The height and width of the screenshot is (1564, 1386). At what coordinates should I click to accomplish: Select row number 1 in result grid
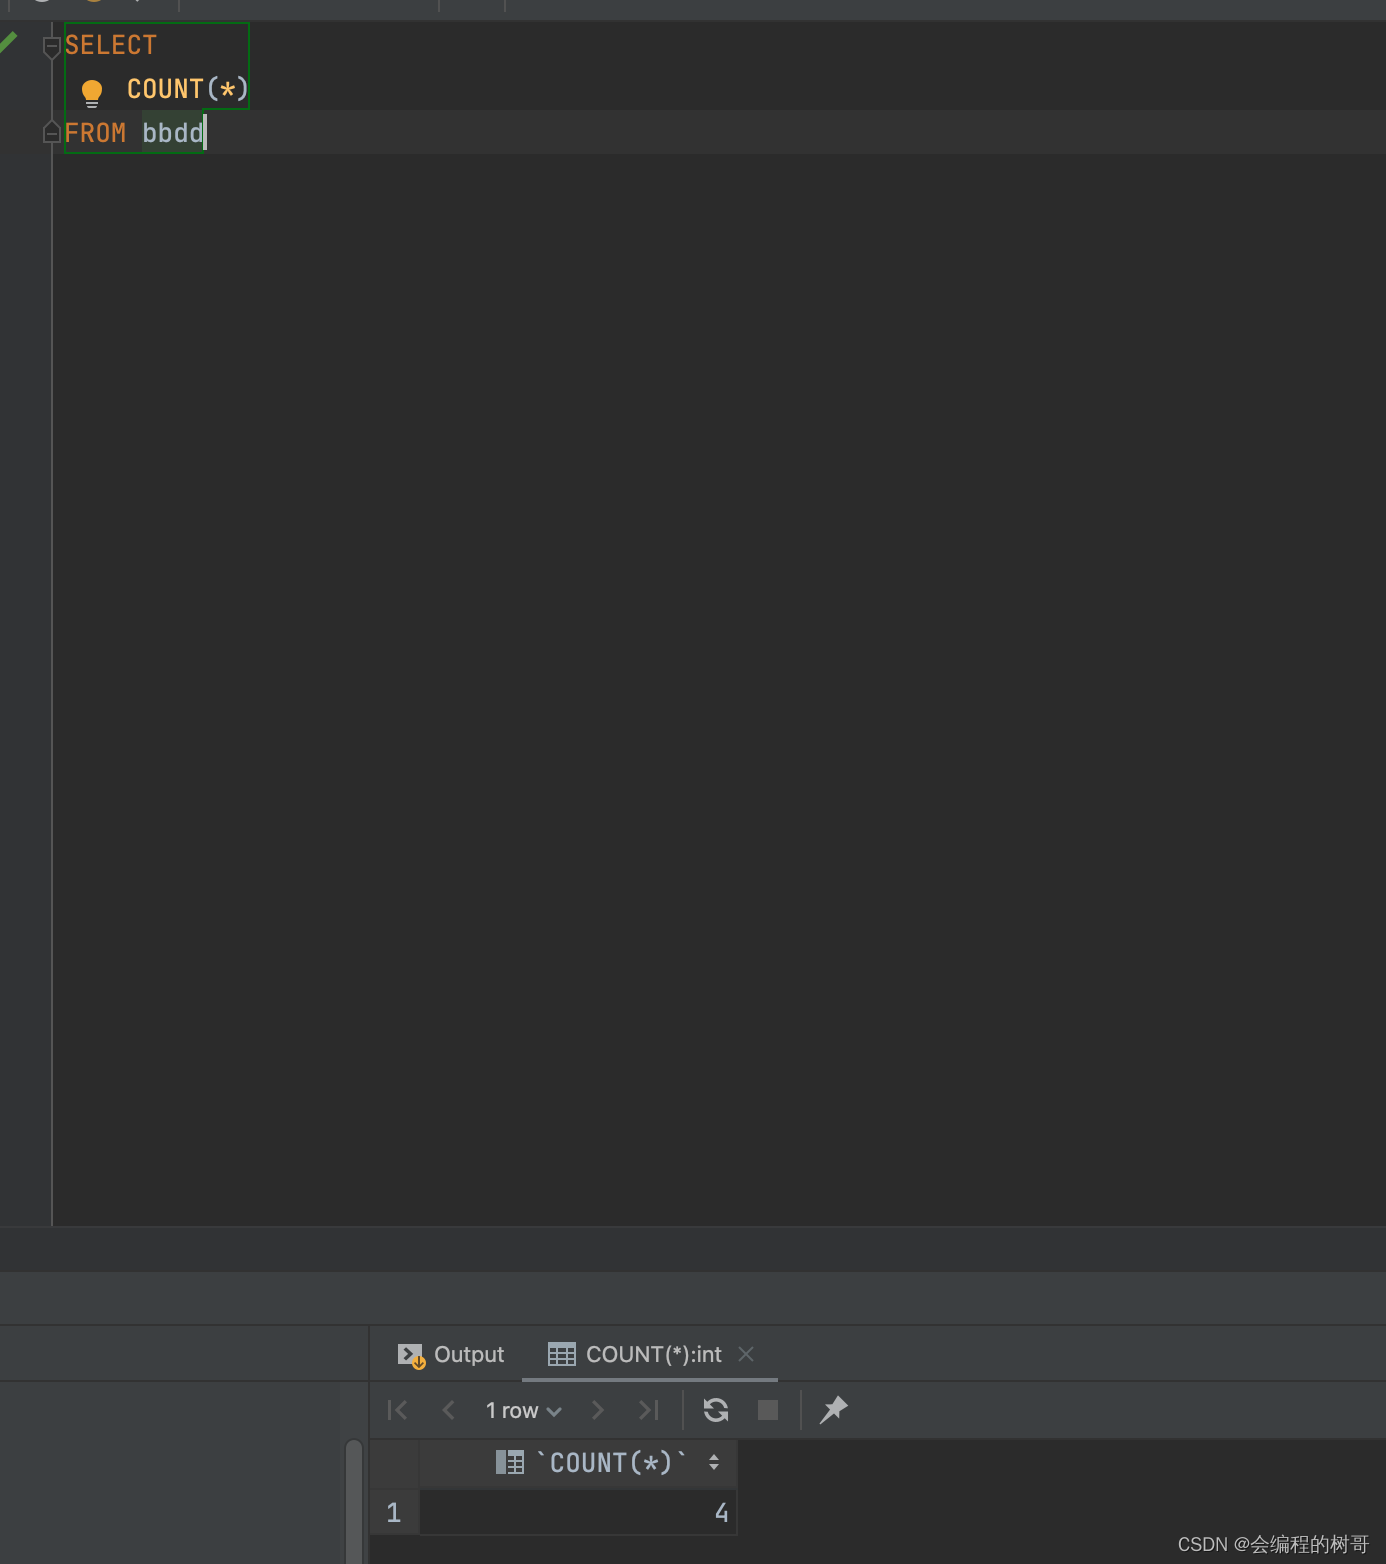pyautogui.click(x=394, y=1512)
